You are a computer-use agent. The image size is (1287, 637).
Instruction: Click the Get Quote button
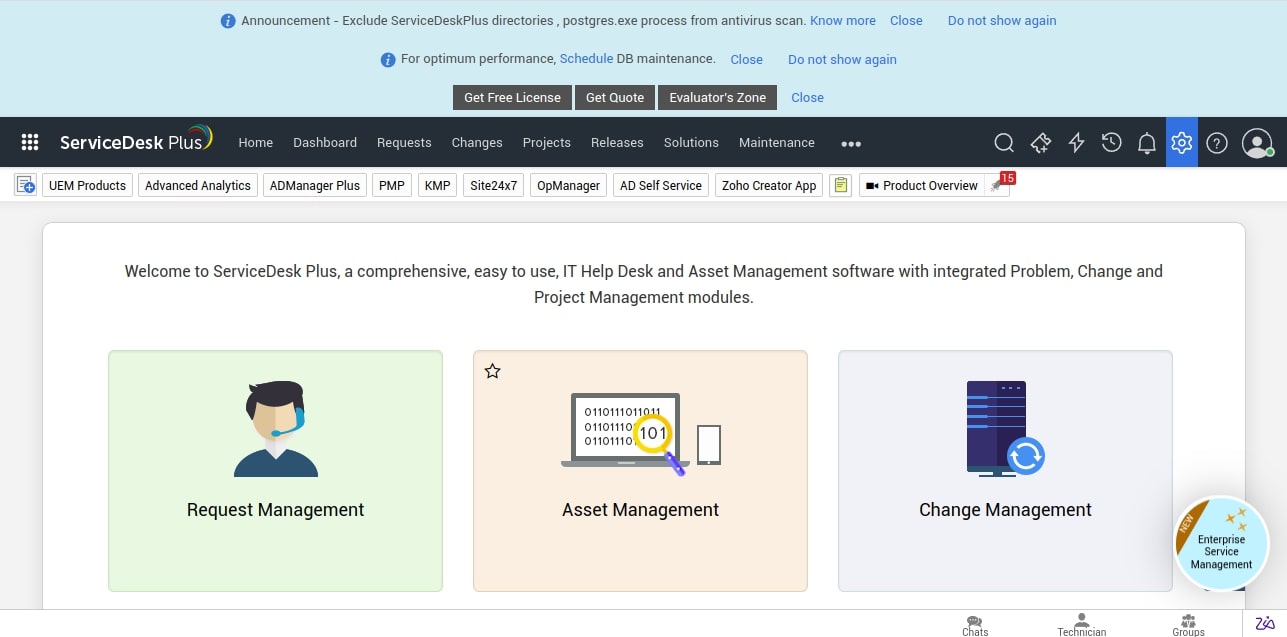pyautogui.click(x=615, y=97)
